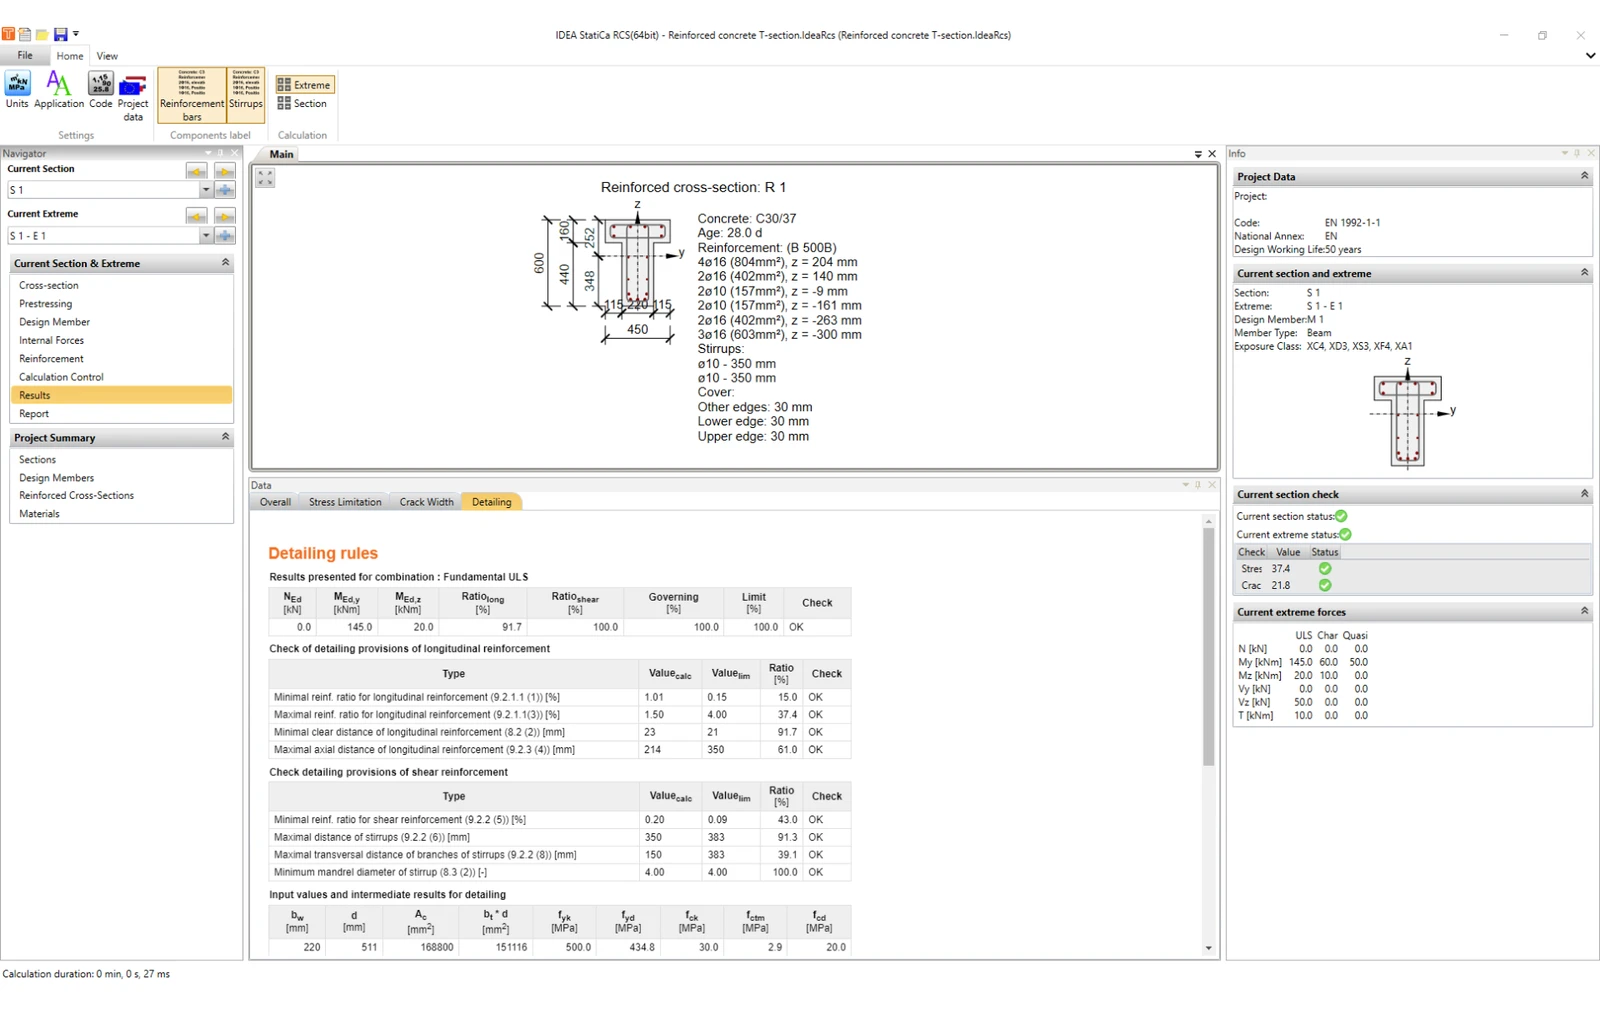The height and width of the screenshot is (1011, 1600).
Task: Click the save icon in title bar
Action: 60,34
